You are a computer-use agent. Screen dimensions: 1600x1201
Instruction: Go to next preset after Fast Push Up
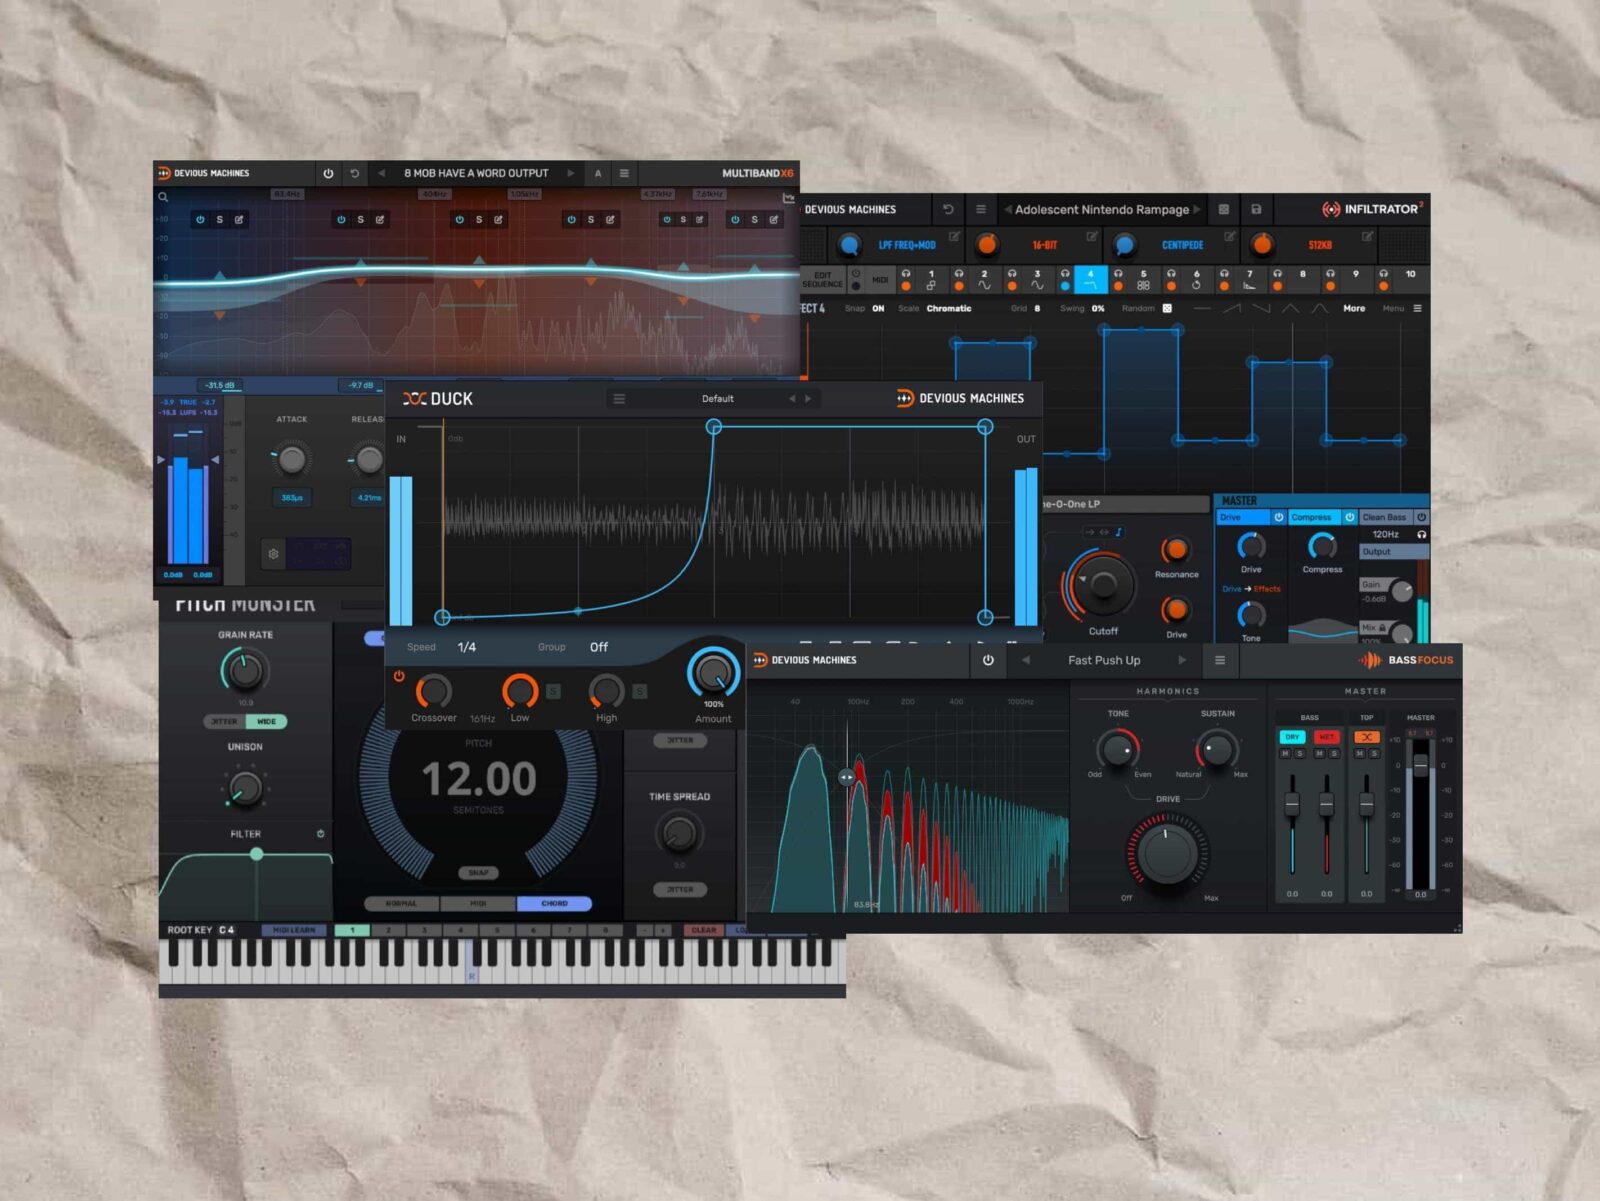point(1182,660)
